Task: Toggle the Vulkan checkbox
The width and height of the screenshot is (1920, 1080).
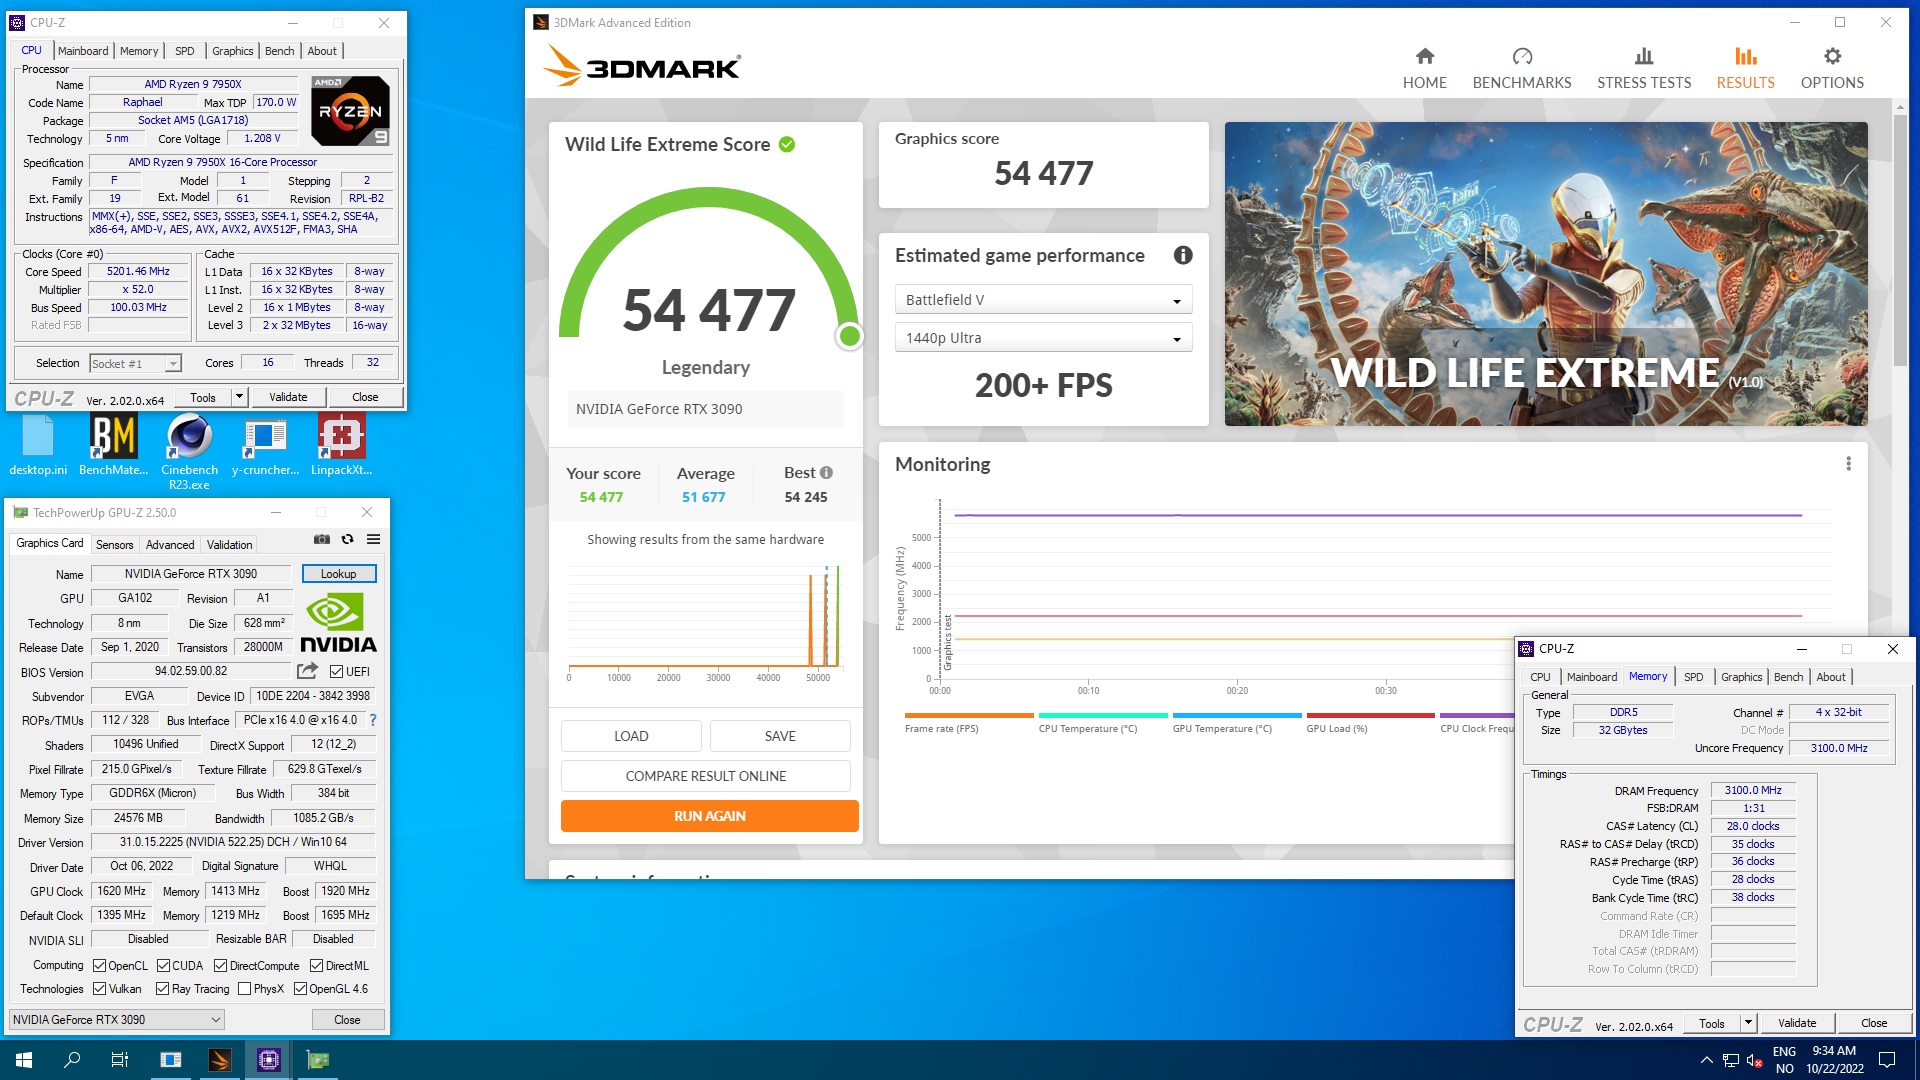Action: pyautogui.click(x=99, y=989)
